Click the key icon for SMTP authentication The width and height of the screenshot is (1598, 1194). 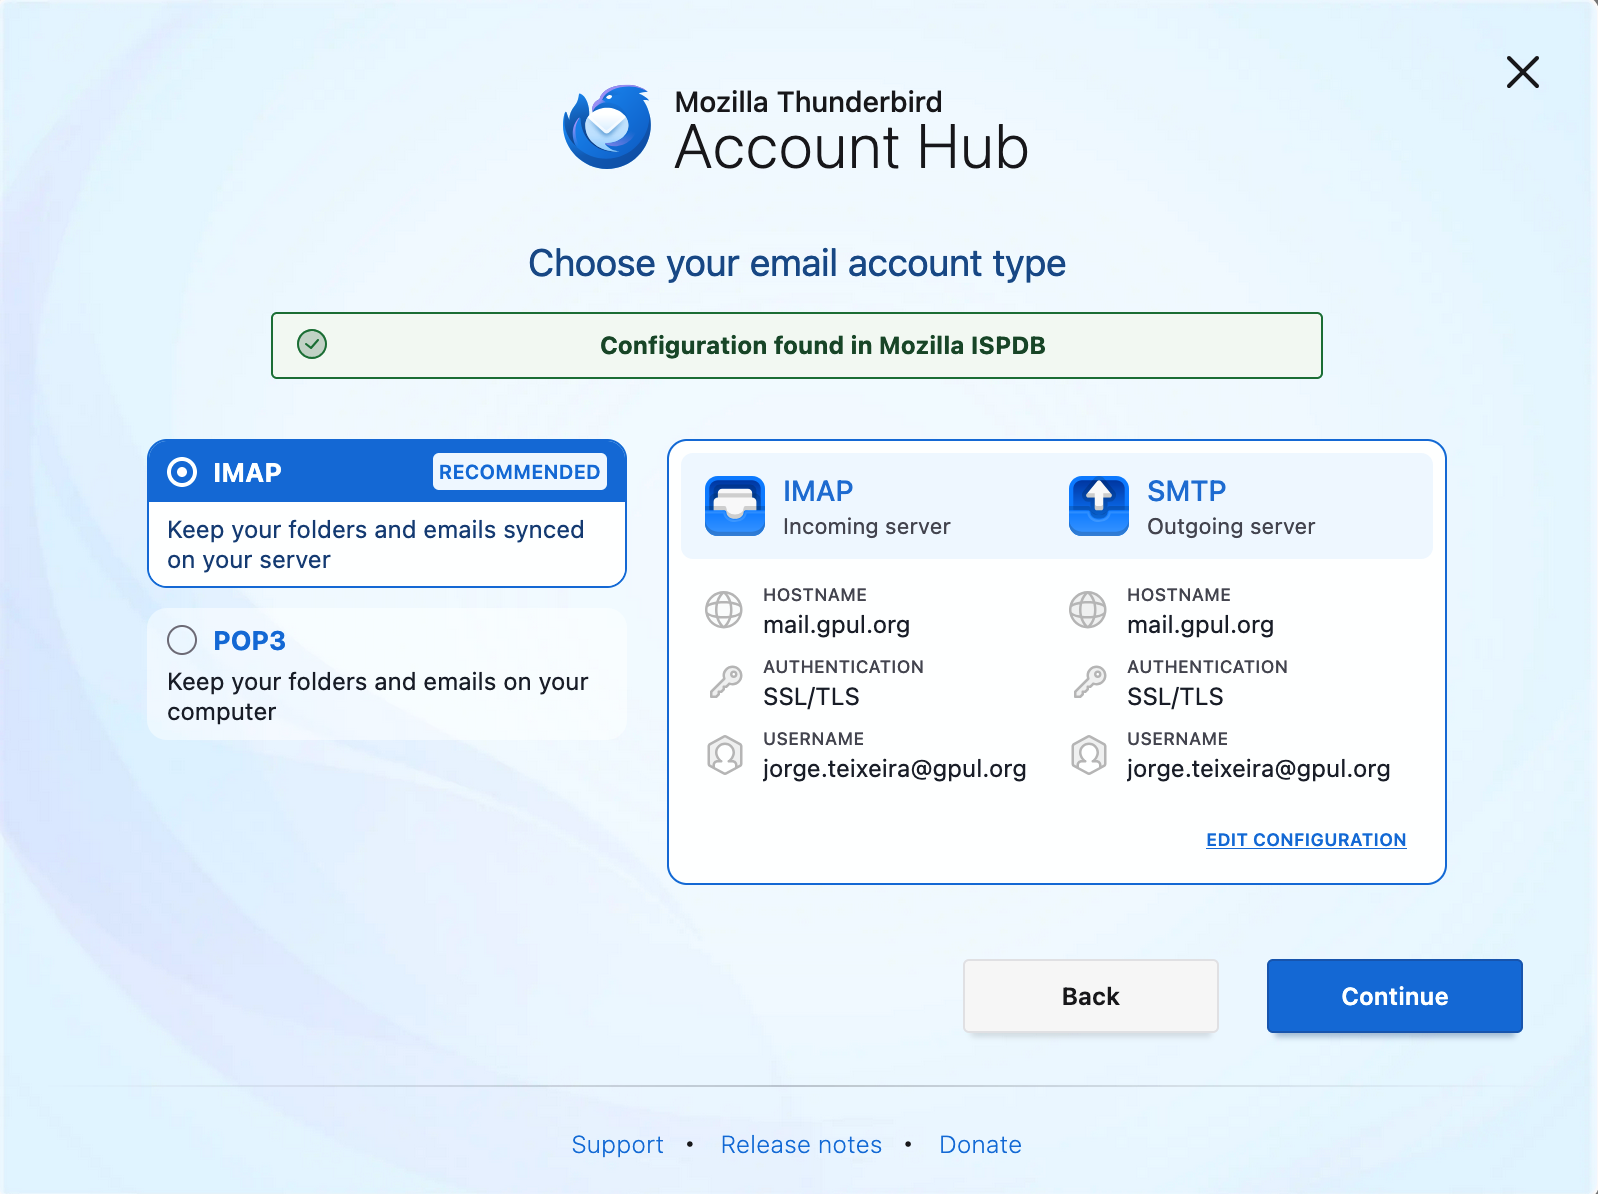1089,681
